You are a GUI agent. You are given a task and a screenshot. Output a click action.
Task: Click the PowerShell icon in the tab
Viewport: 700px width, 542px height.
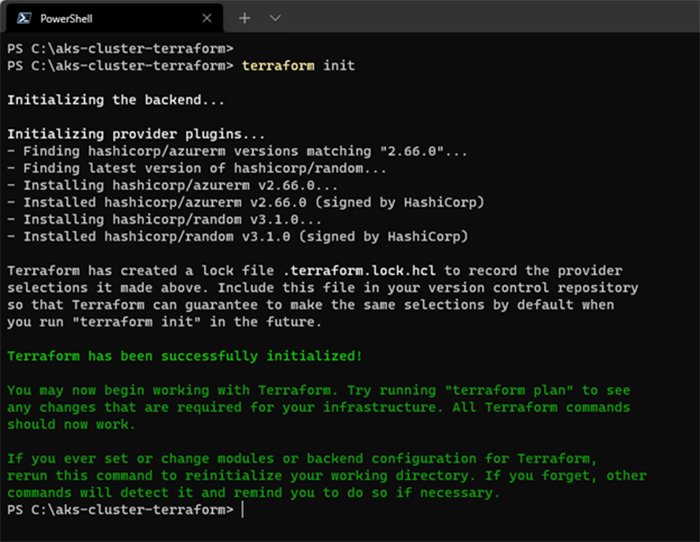click(x=23, y=18)
